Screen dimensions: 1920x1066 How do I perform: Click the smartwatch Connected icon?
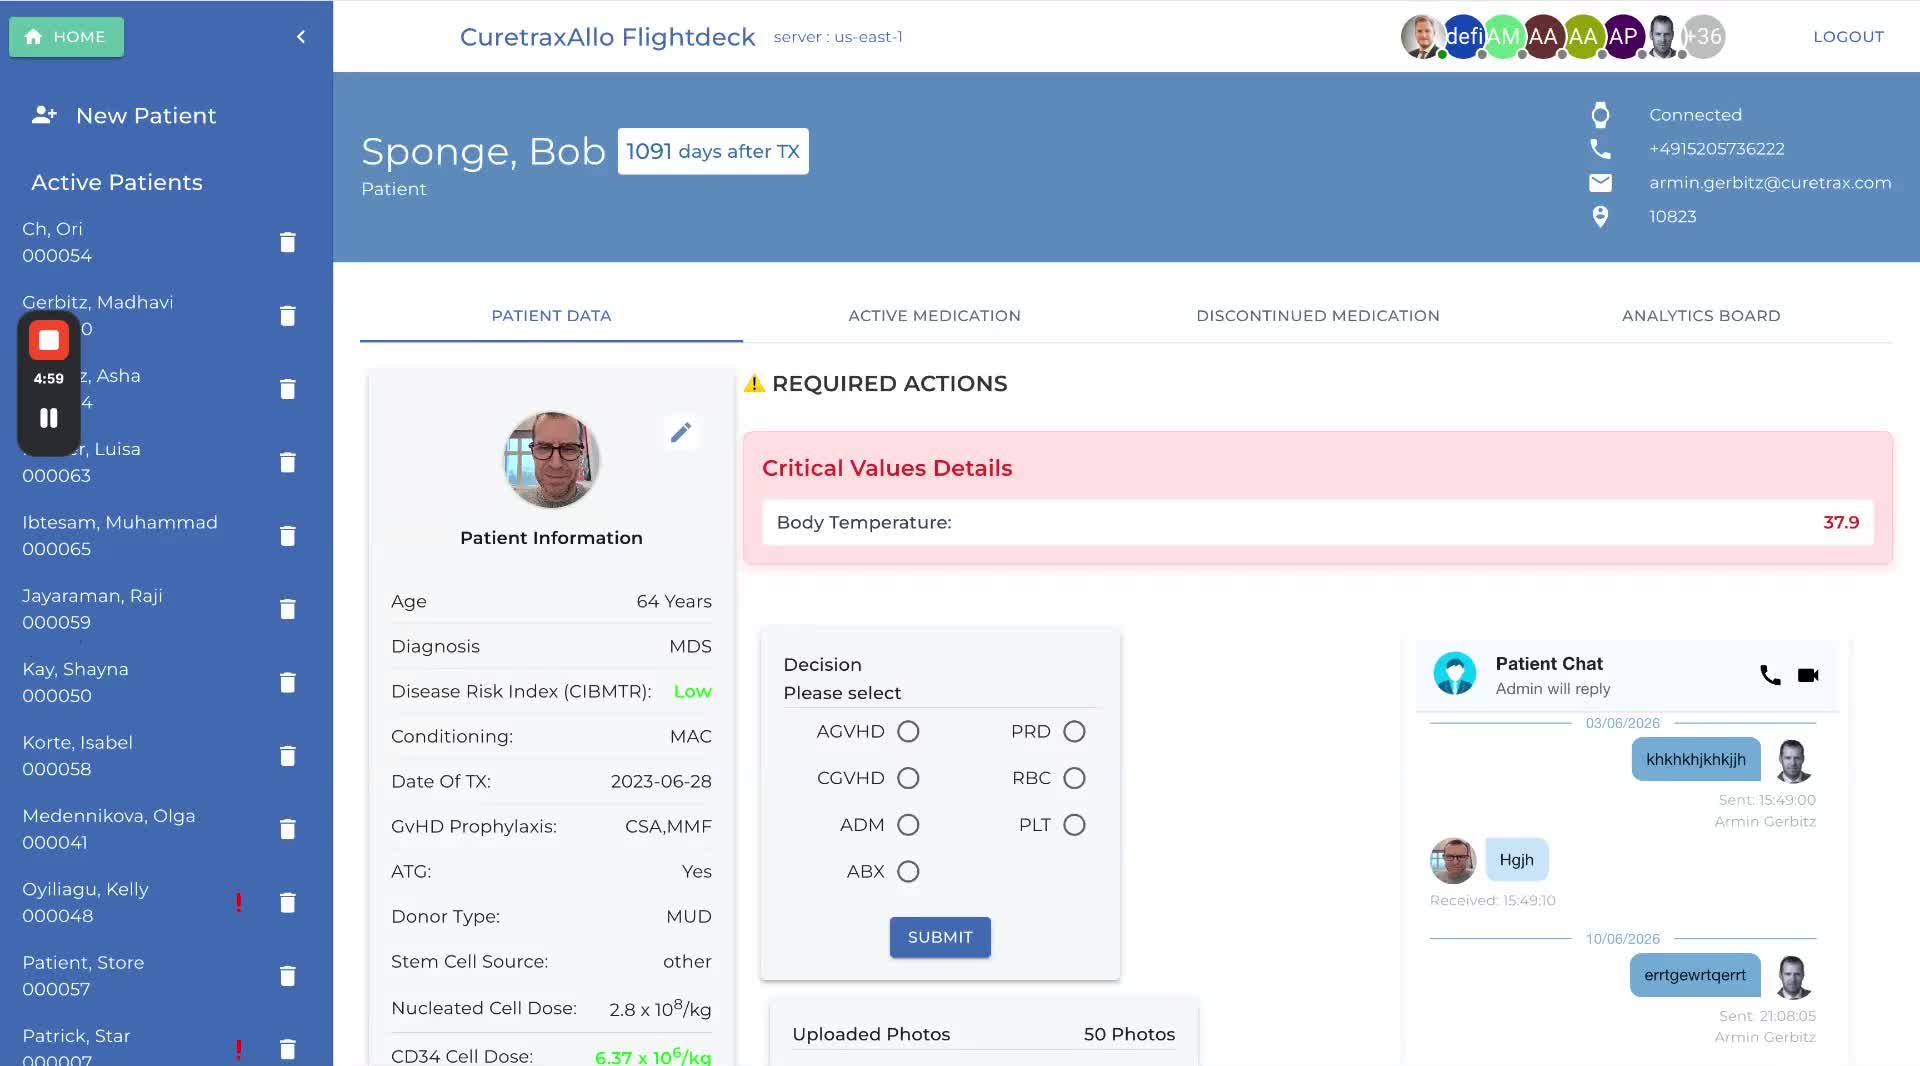(x=1600, y=115)
